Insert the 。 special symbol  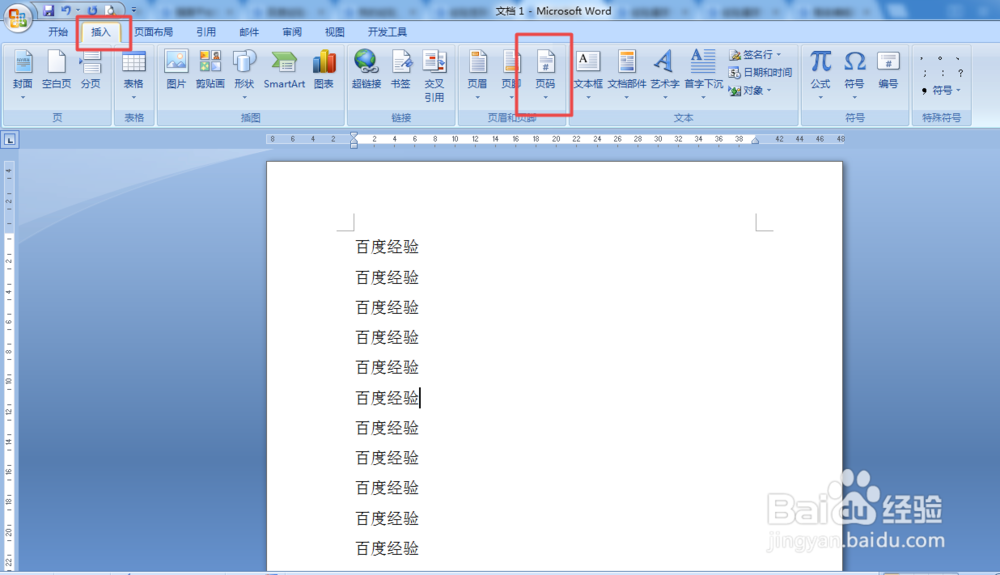940,57
